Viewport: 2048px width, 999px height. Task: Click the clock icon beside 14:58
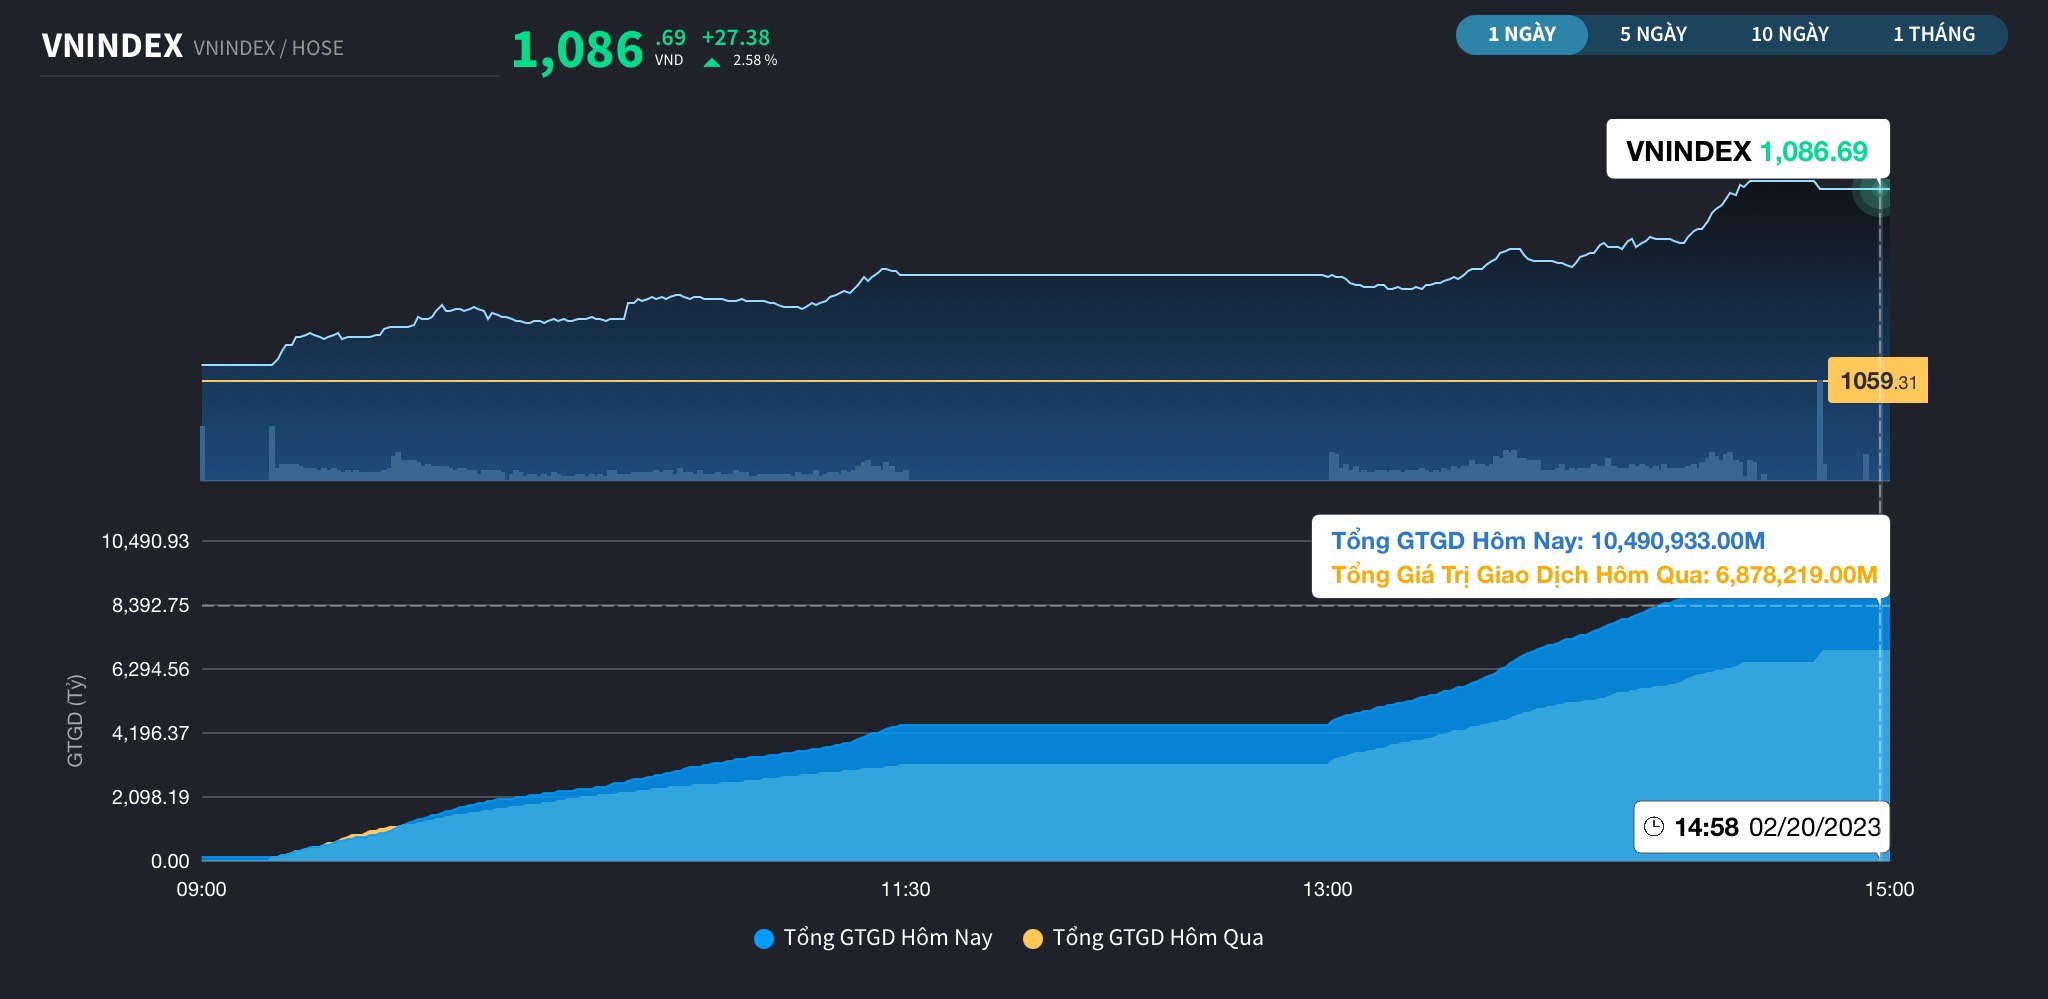(1654, 827)
